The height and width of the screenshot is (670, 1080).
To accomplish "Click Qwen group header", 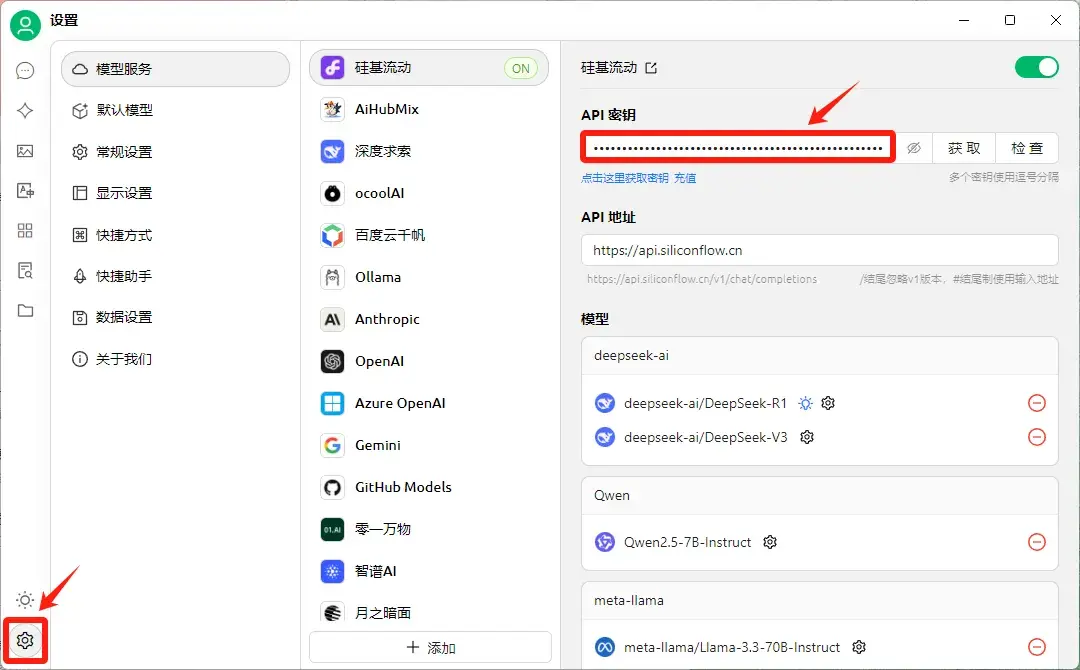I will (x=820, y=495).
